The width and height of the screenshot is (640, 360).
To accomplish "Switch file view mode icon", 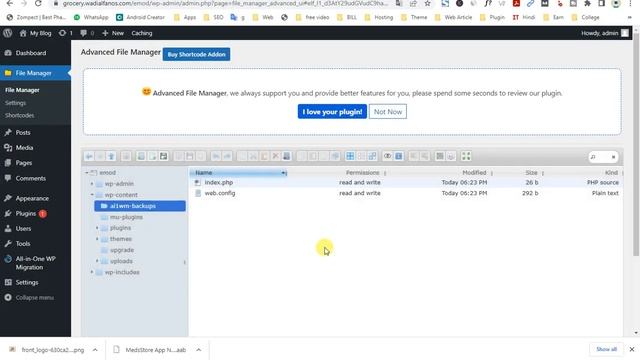I will tap(440, 156).
